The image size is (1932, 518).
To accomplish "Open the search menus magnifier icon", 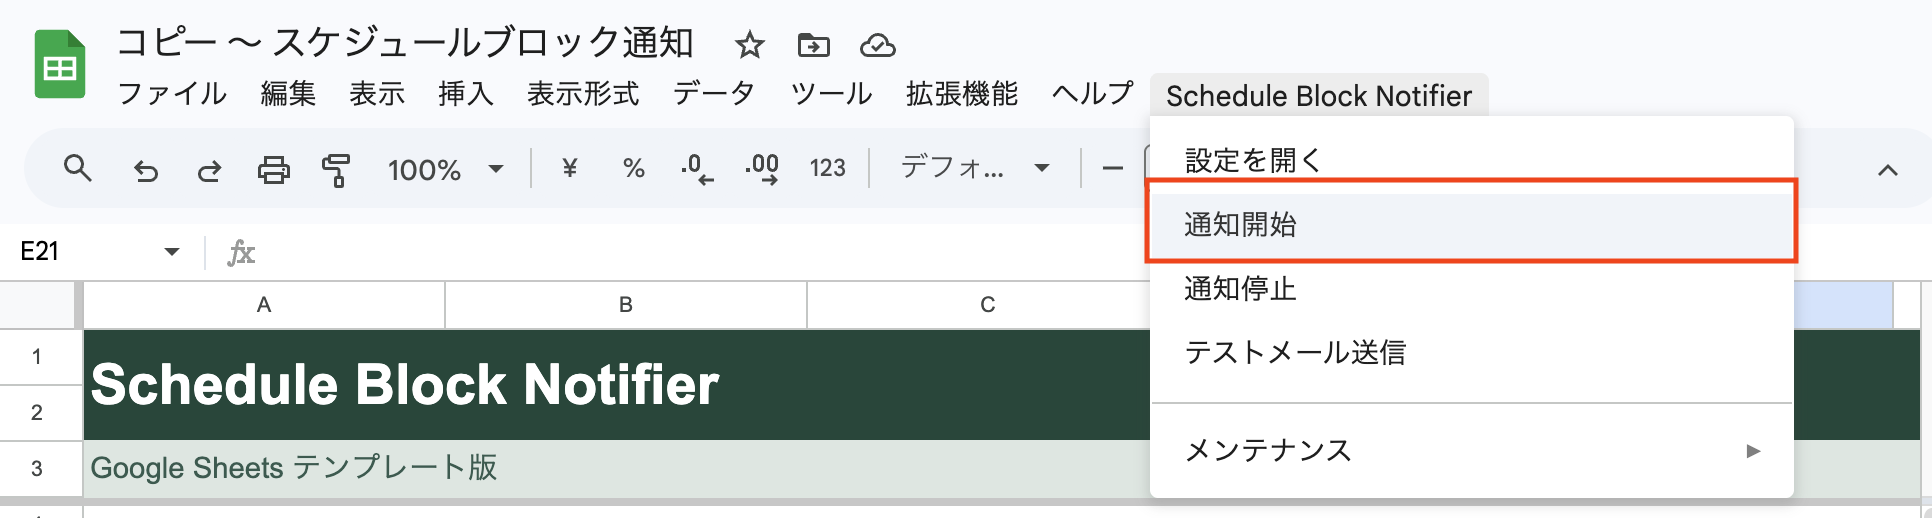I will pos(77,169).
